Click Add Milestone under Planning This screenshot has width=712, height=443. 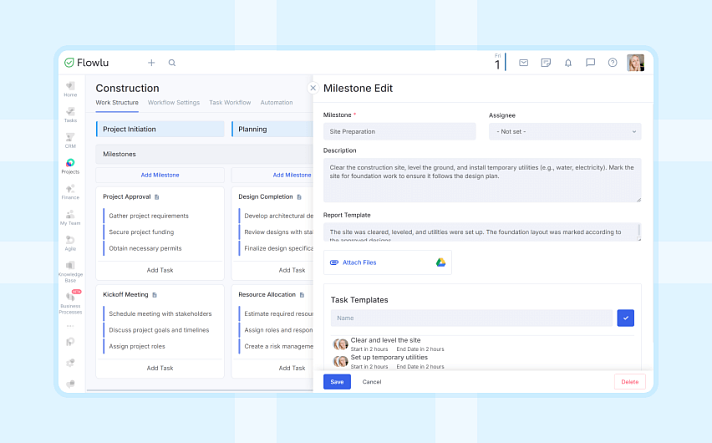click(292, 175)
